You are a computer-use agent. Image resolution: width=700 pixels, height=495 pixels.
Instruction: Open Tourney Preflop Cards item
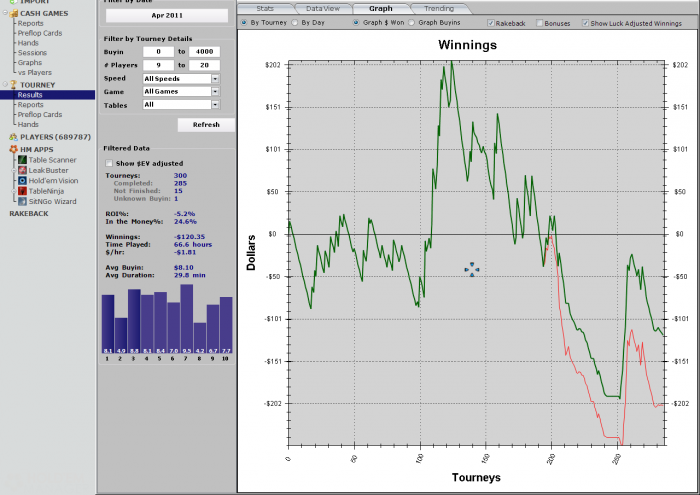click(40, 114)
